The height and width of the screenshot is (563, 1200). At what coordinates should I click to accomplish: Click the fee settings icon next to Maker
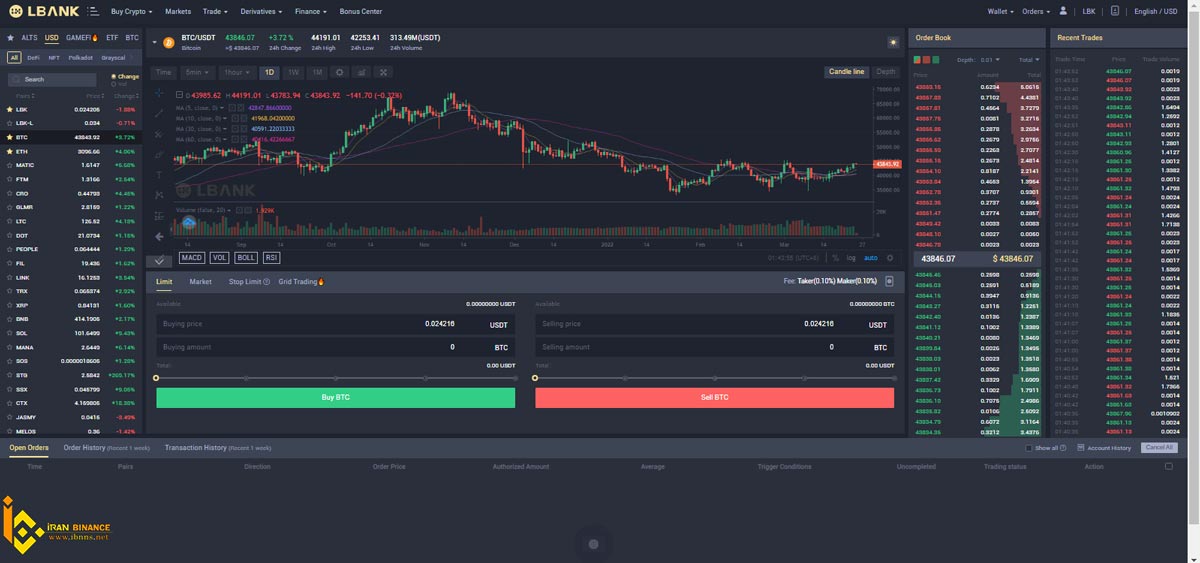pos(889,281)
